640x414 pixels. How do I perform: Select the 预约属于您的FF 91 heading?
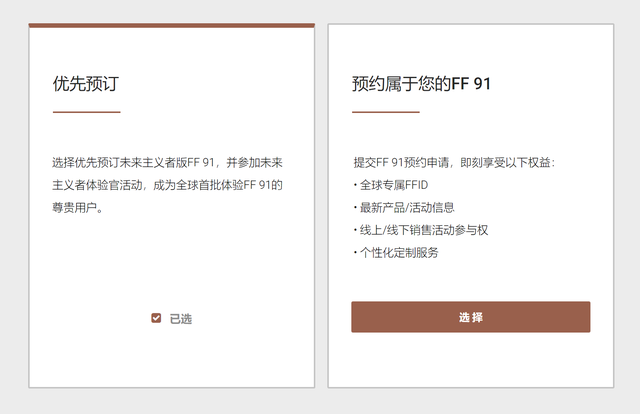coord(421,84)
